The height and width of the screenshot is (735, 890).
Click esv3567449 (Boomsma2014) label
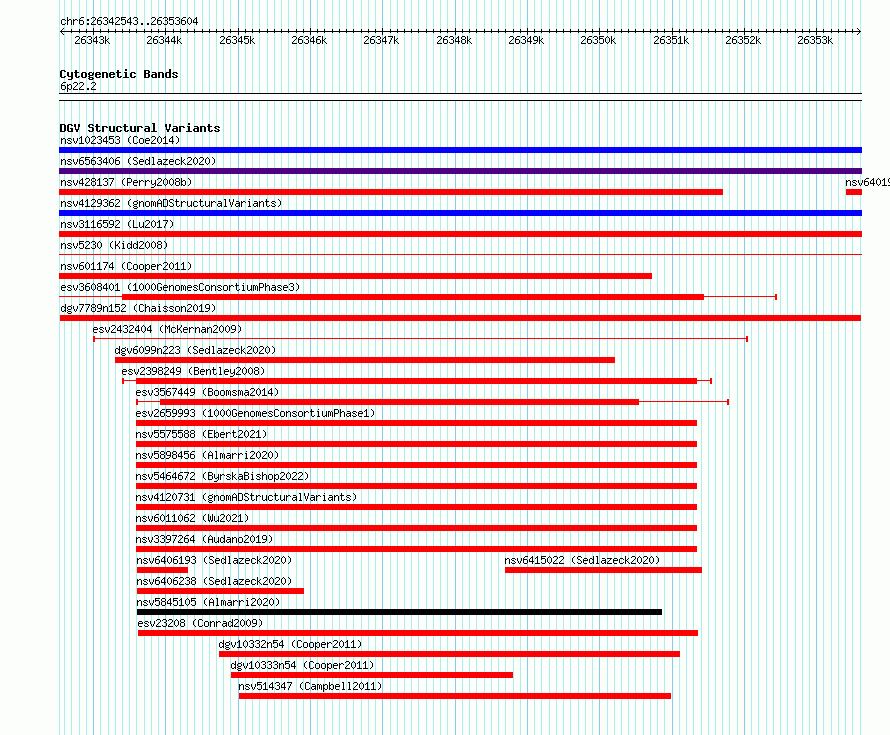(x=207, y=392)
